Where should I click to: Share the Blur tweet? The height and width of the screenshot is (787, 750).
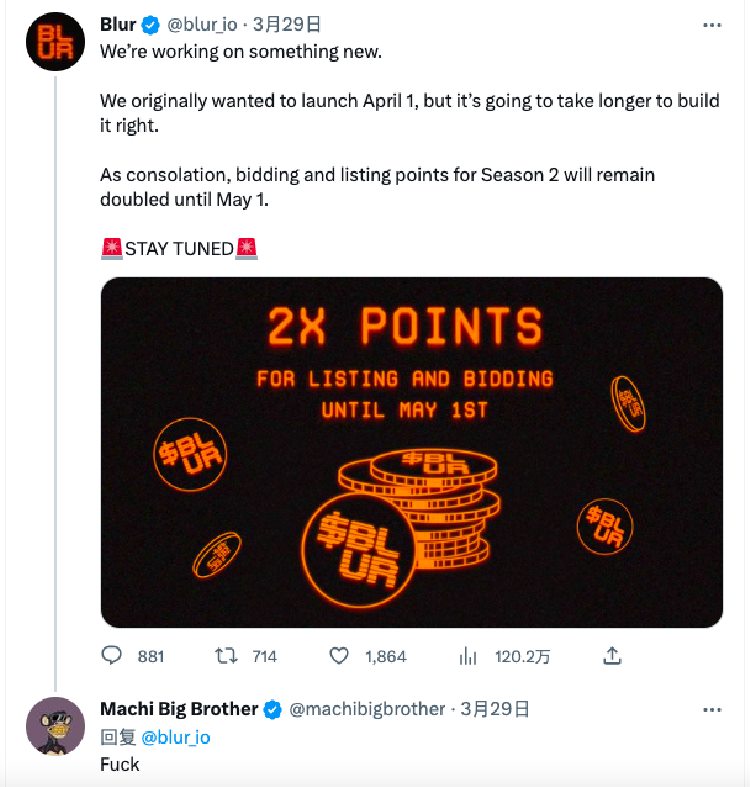613,656
